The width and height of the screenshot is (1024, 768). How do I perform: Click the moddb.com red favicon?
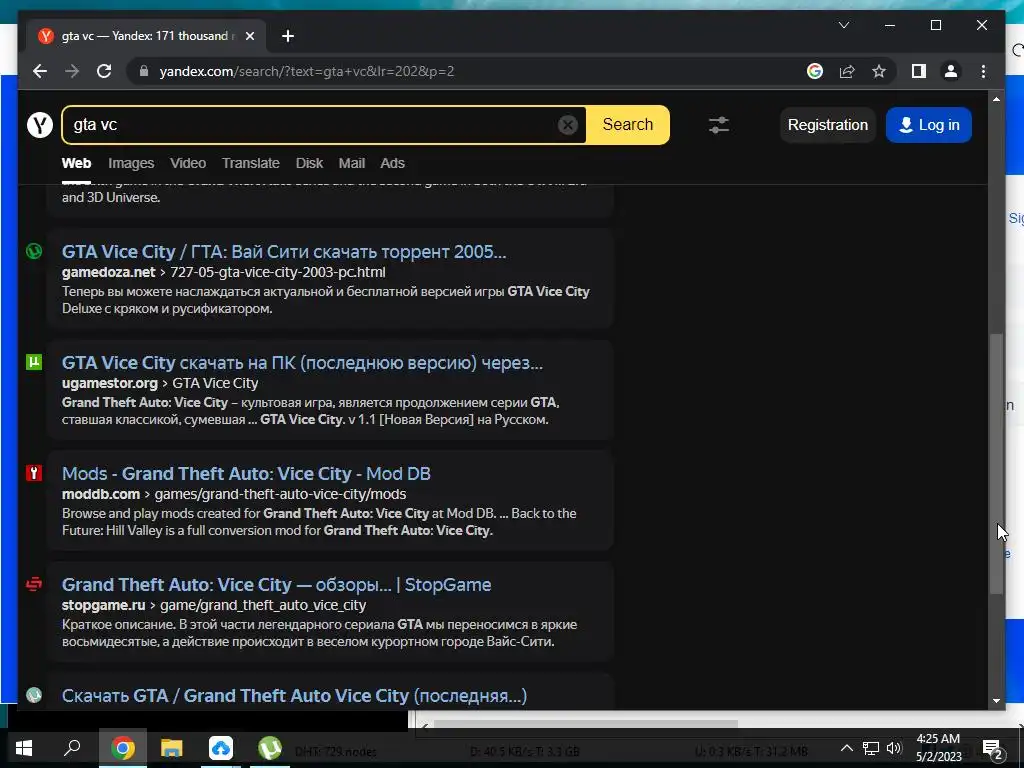pos(34,473)
